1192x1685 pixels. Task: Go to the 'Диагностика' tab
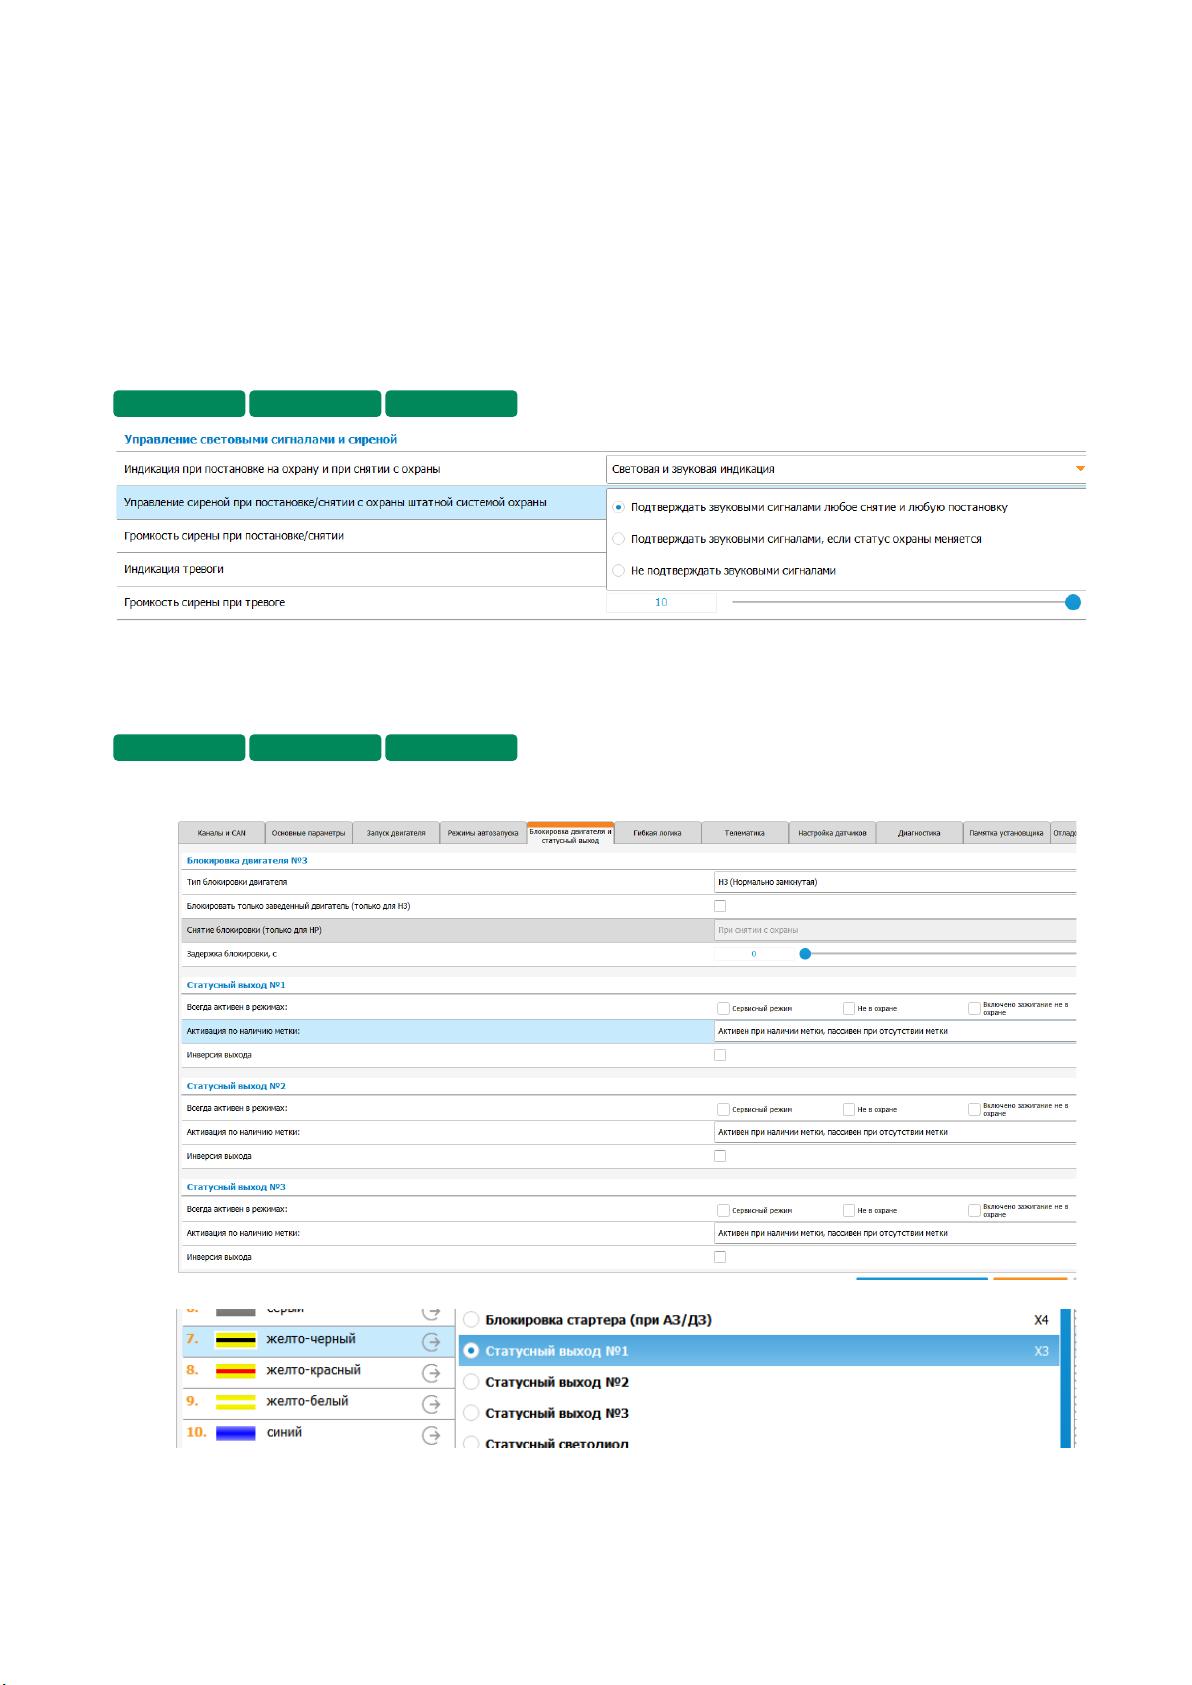click(919, 833)
